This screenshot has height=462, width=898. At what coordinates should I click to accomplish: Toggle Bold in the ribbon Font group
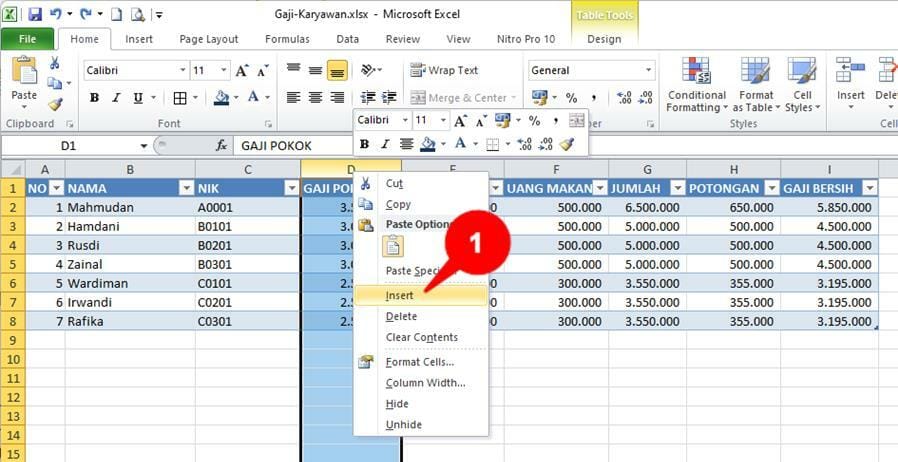coord(94,98)
